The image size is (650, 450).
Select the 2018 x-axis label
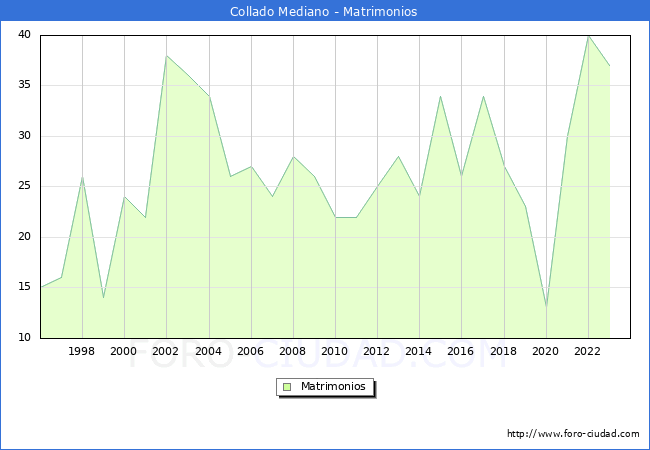(x=504, y=351)
